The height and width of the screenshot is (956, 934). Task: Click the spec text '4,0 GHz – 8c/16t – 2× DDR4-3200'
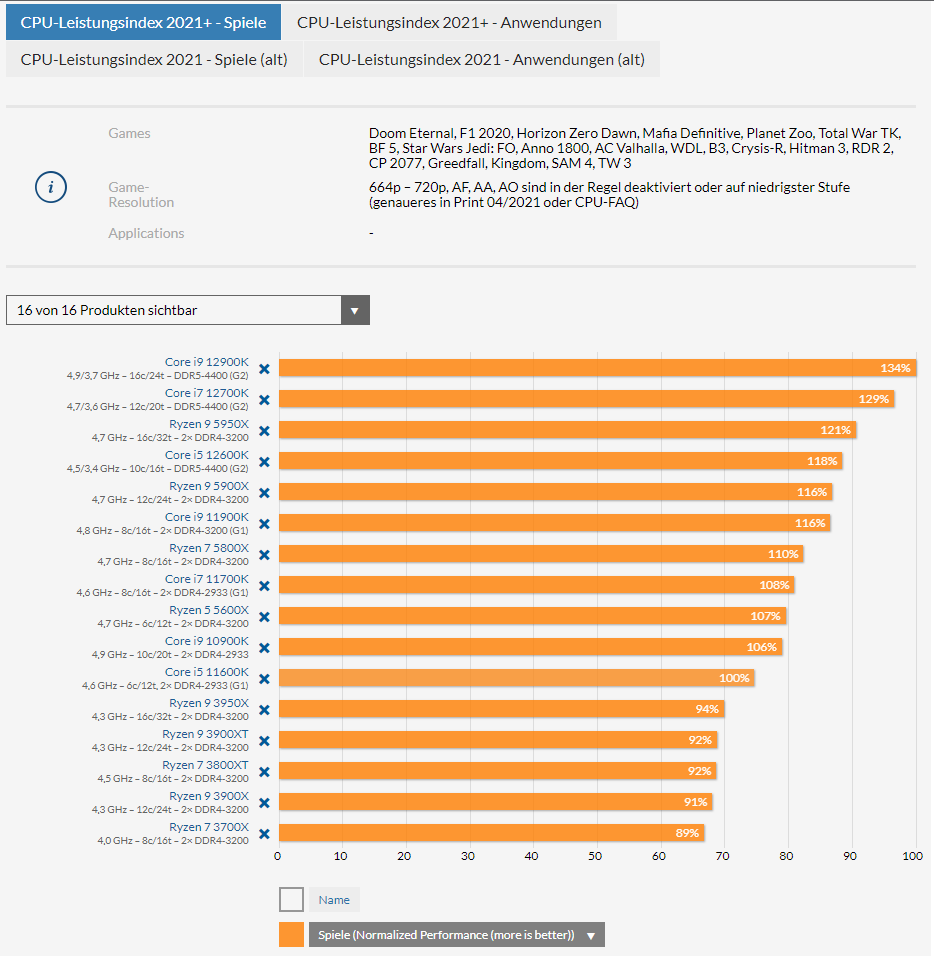click(173, 841)
